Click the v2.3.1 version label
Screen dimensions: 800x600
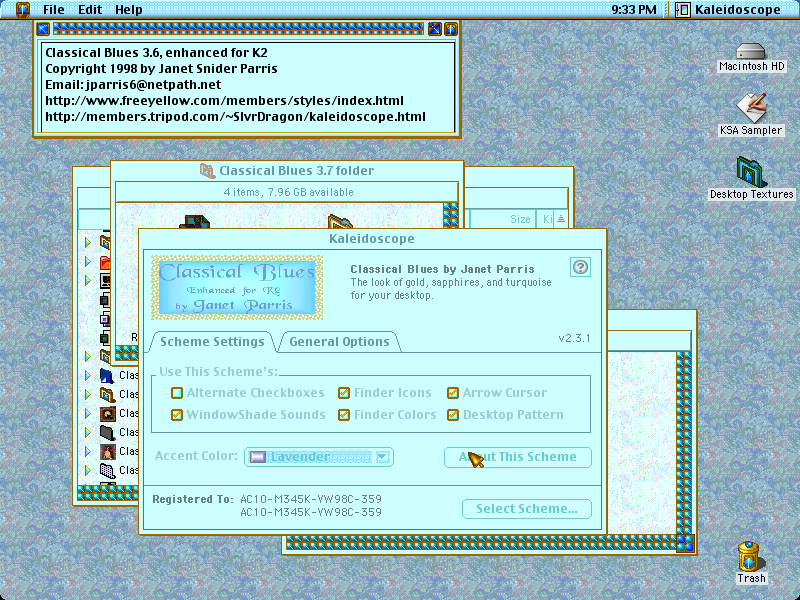click(574, 338)
